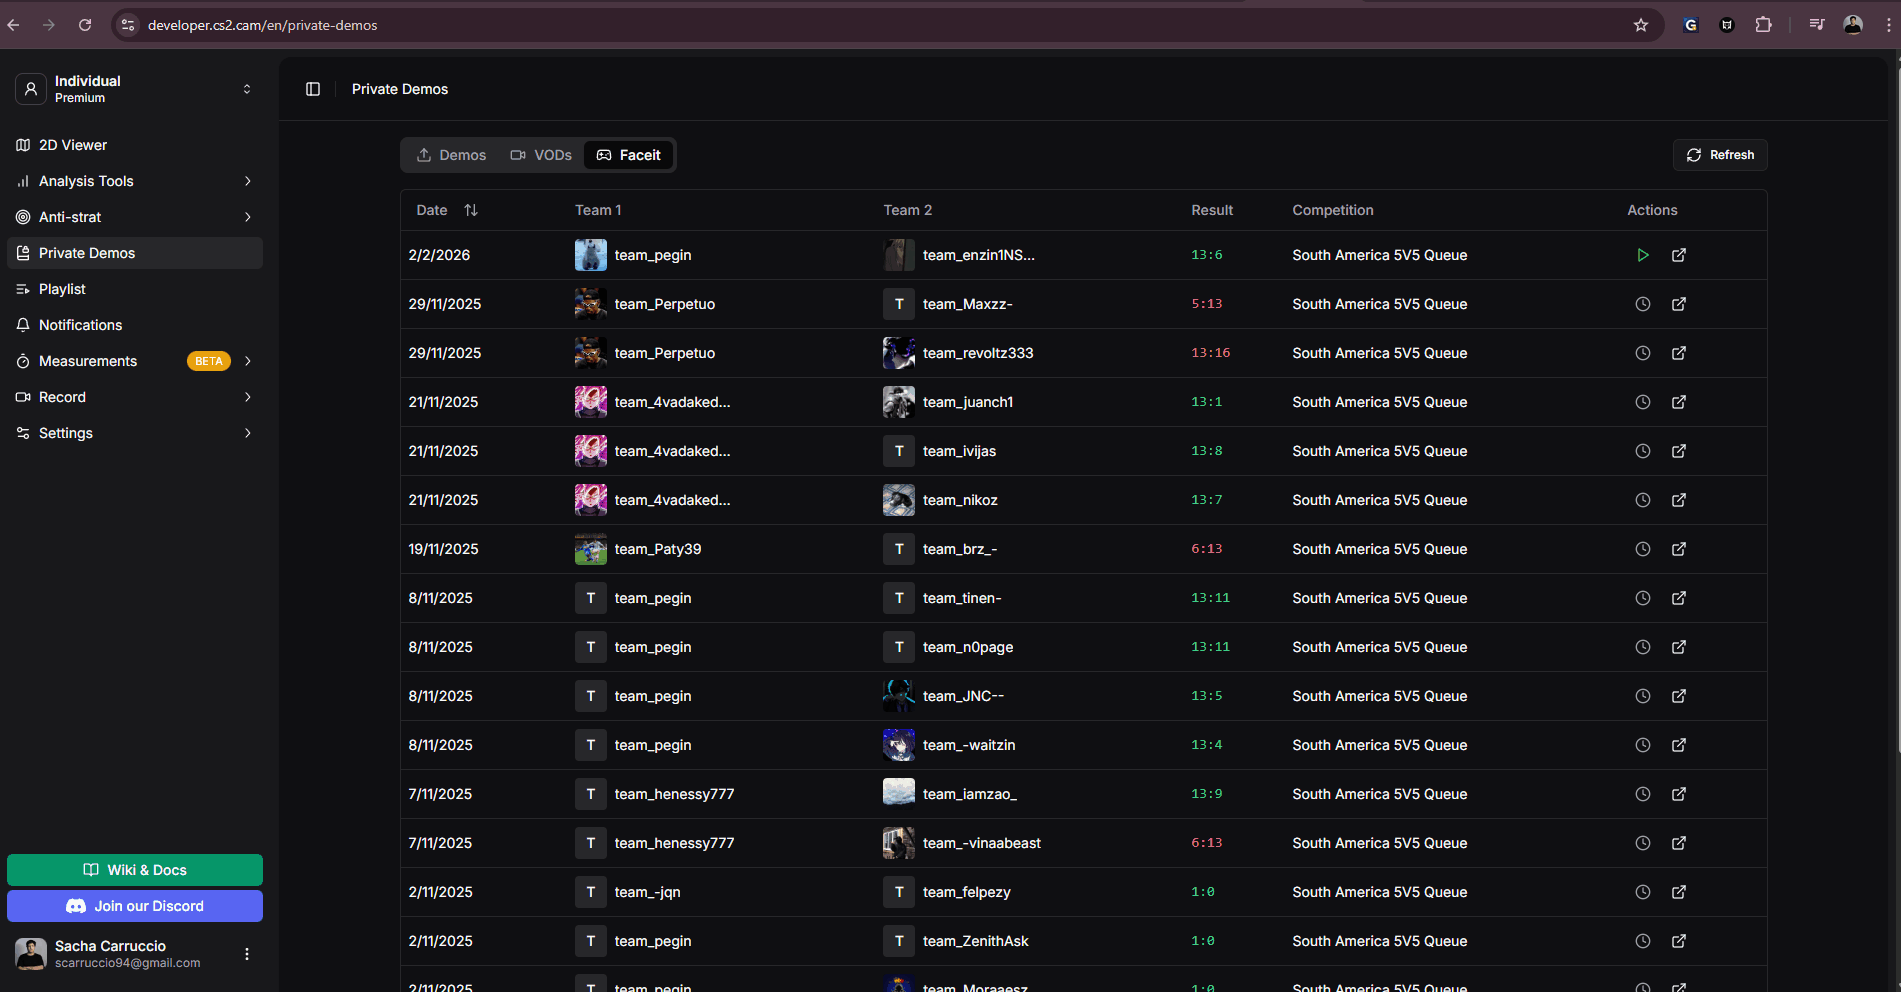Bookmark this page with the star icon
The height and width of the screenshot is (992, 1901).
[1641, 25]
